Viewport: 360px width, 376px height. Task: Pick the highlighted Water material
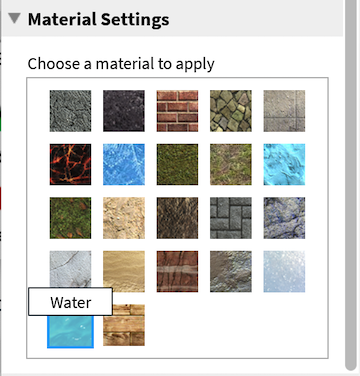click(x=70, y=332)
